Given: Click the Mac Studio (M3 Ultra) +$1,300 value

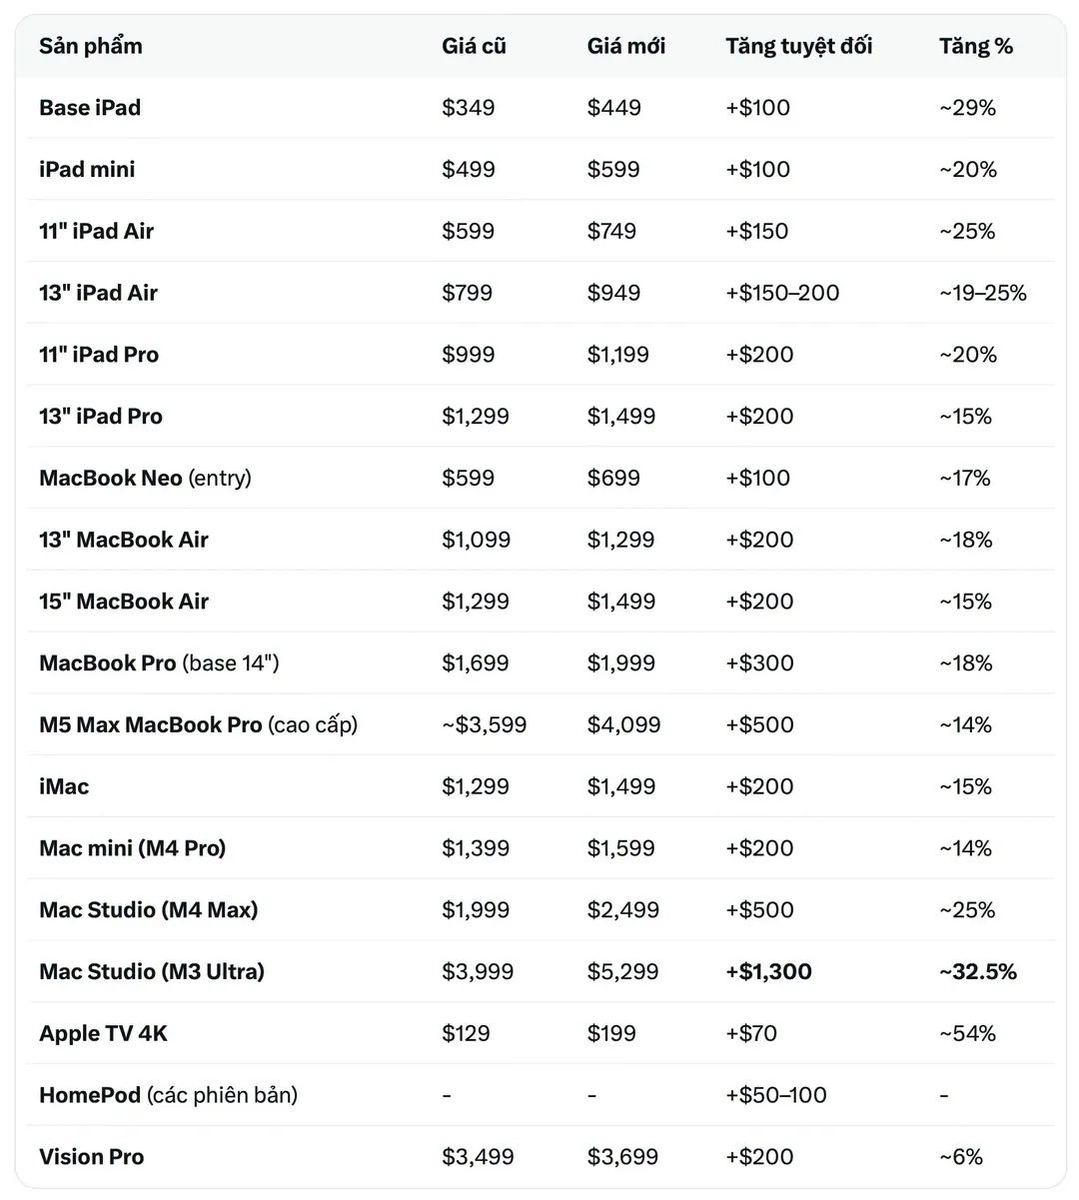Looking at the screenshot, I should (769, 972).
